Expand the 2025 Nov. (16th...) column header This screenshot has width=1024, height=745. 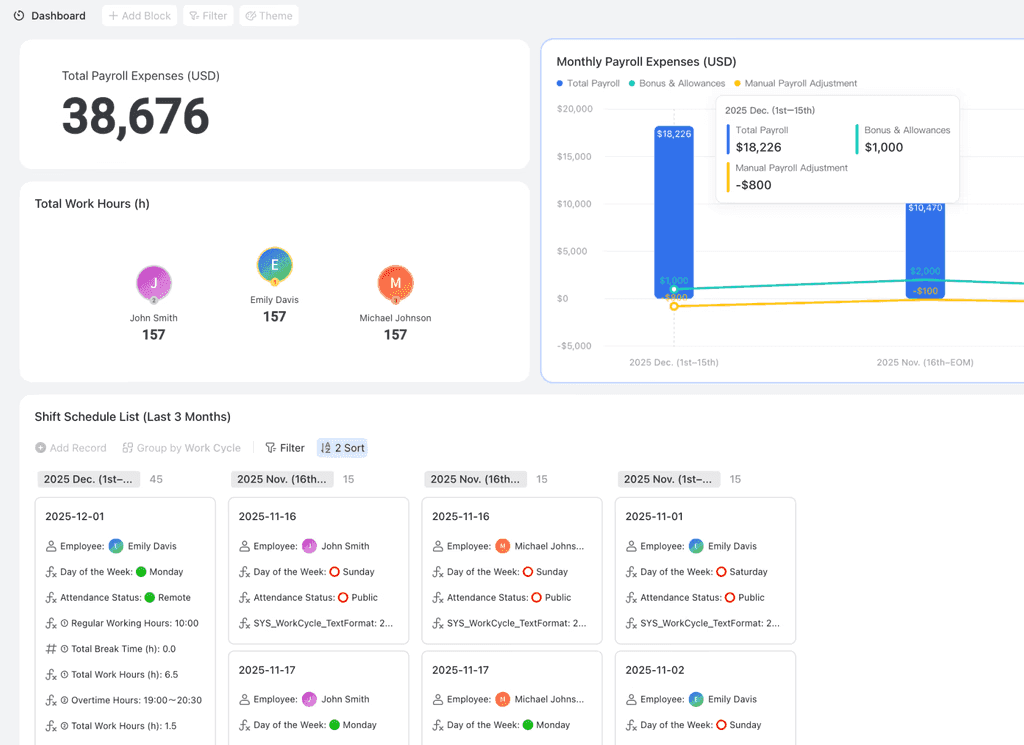tap(281, 479)
